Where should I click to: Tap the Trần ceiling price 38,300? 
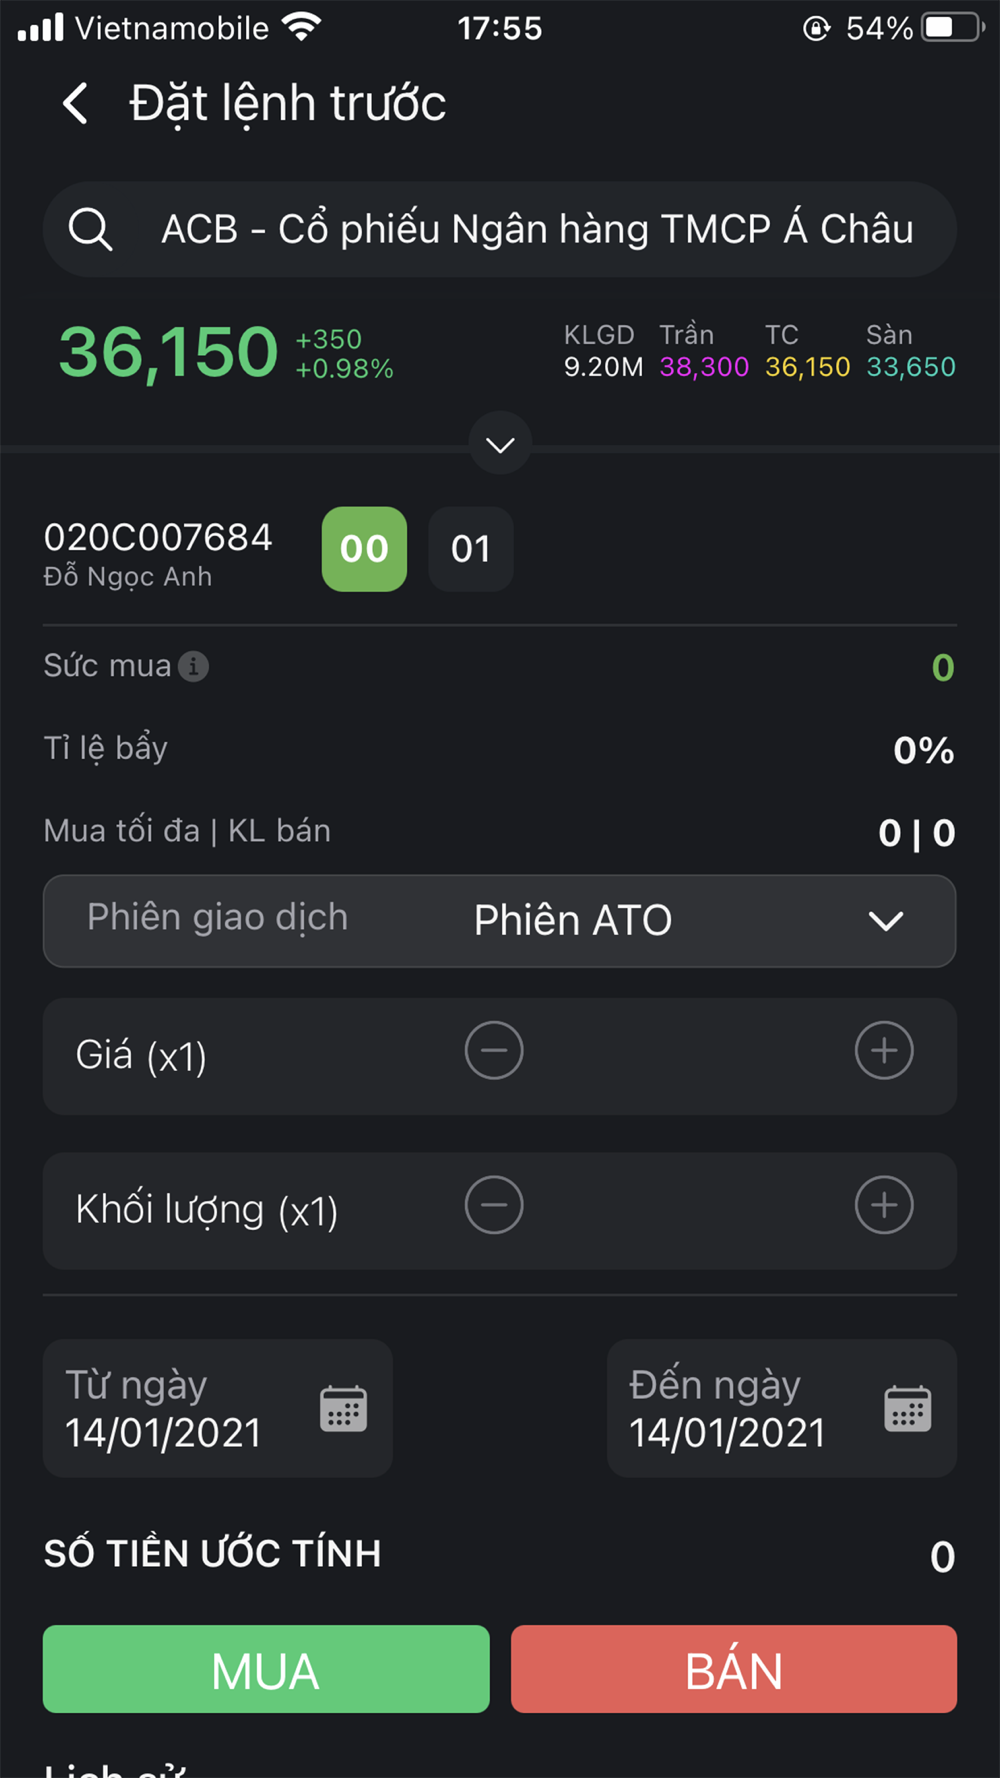click(x=704, y=367)
